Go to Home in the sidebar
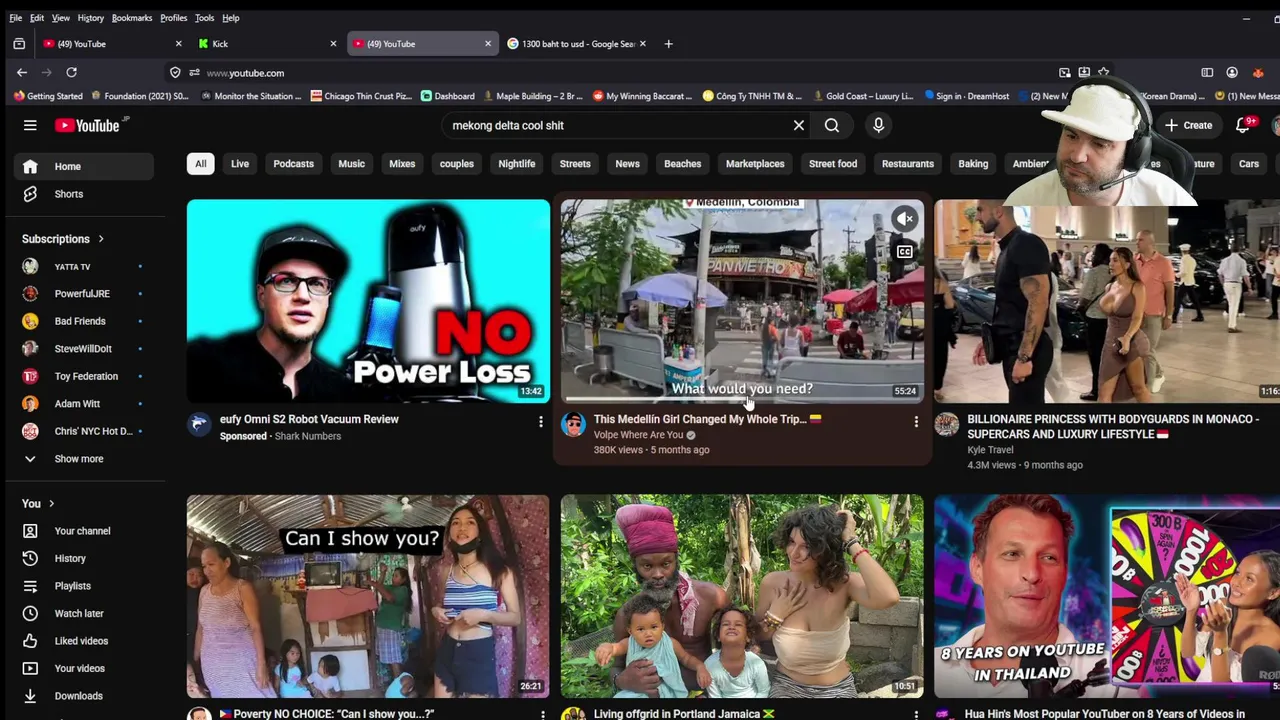Viewport: 1280px width, 720px height. 83,166
